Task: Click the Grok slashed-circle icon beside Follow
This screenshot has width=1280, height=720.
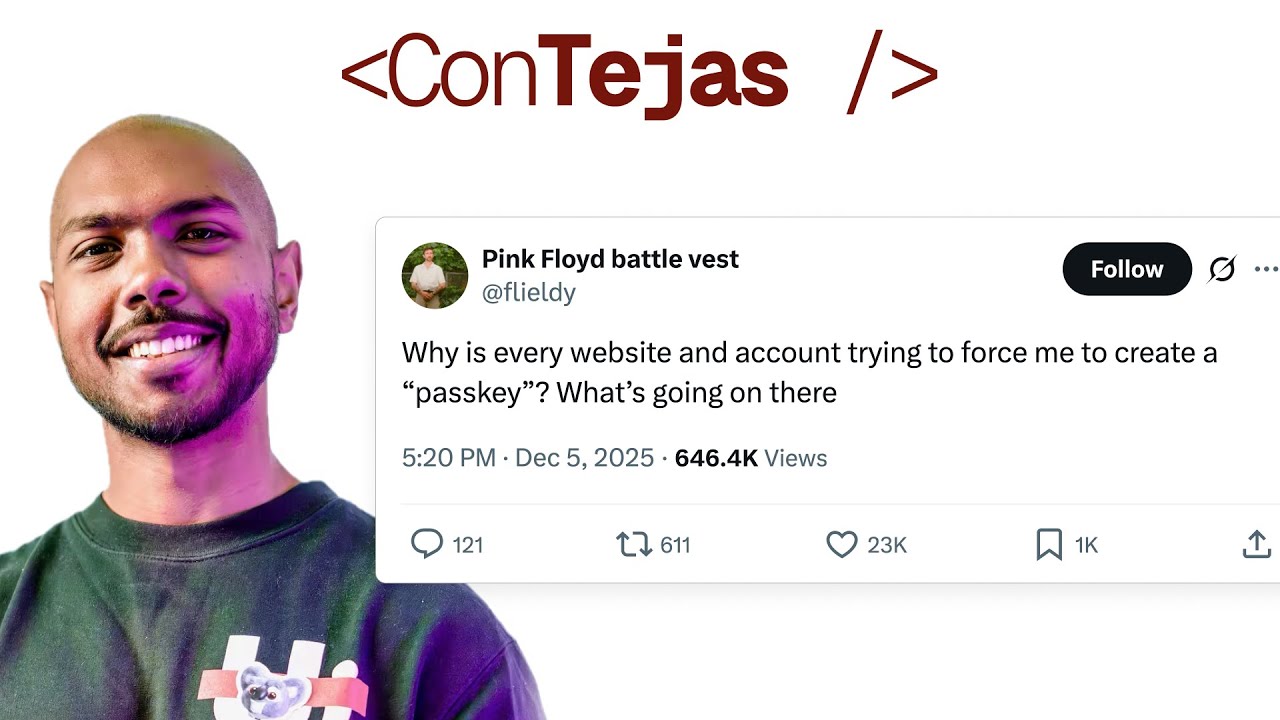Action: pyautogui.click(x=1222, y=269)
